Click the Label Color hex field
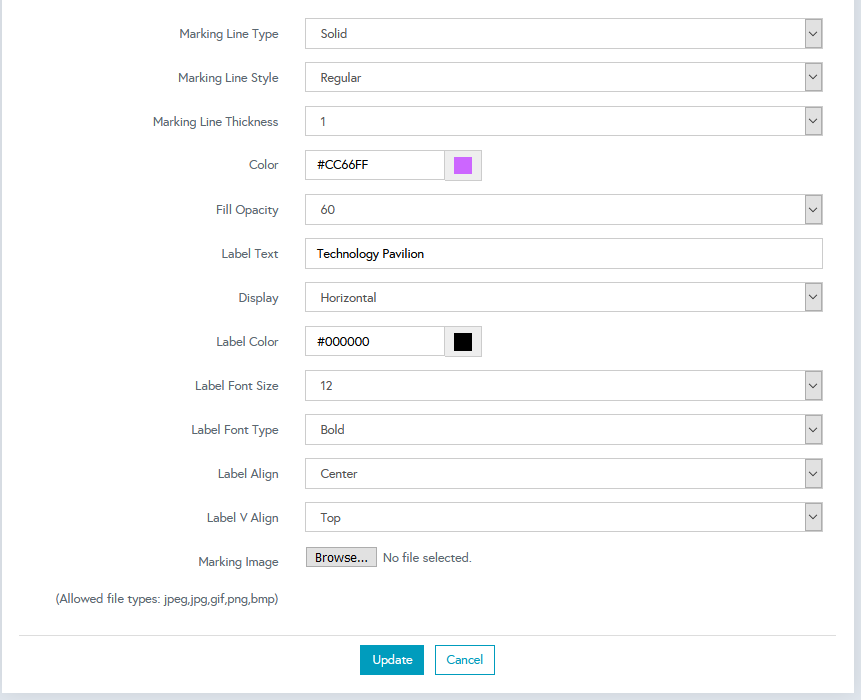861x700 pixels. pyautogui.click(x=375, y=341)
